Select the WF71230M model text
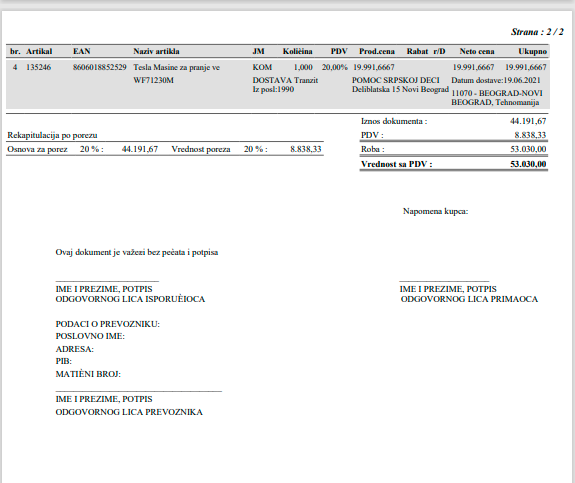Viewport: 575px width, 483px height. pyautogui.click(x=153, y=80)
